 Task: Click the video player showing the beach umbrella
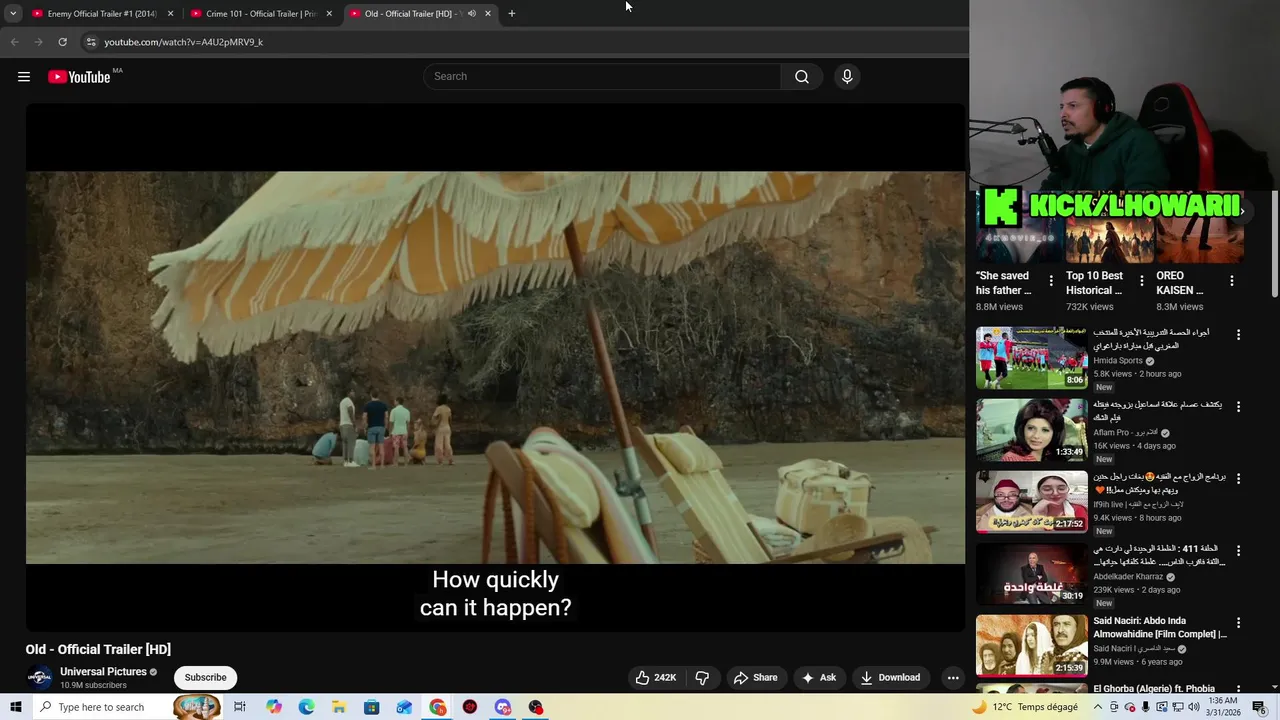click(x=495, y=368)
